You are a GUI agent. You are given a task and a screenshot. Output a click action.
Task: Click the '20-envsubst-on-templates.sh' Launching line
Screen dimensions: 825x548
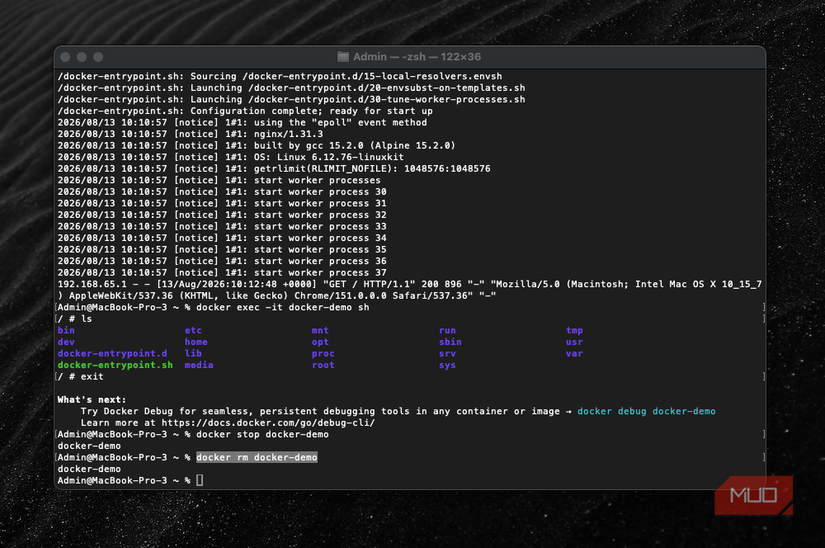(x=291, y=88)
